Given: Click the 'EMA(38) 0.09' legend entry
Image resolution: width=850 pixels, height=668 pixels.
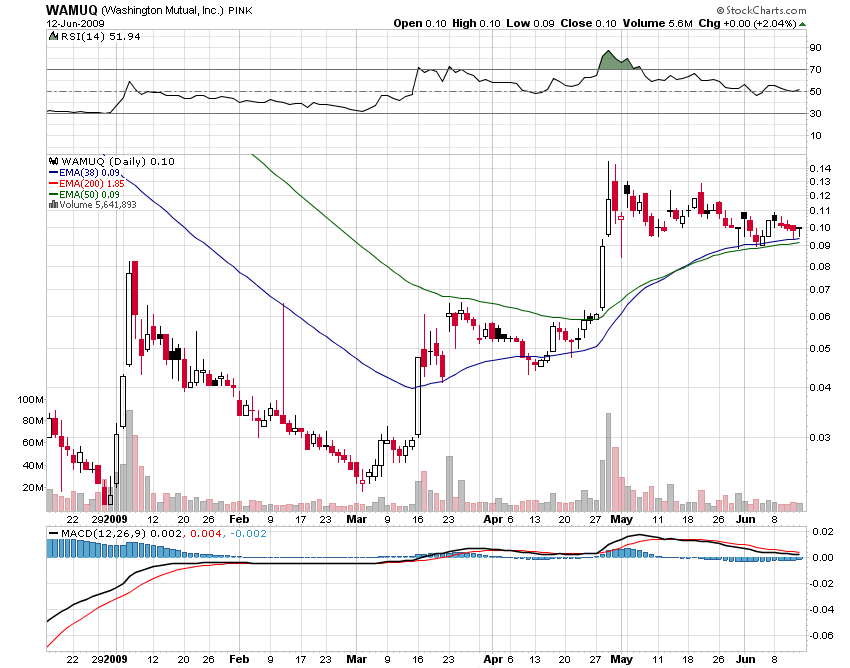Looking at the screenshot, I should pyautogui.click(x=89, y=172).
